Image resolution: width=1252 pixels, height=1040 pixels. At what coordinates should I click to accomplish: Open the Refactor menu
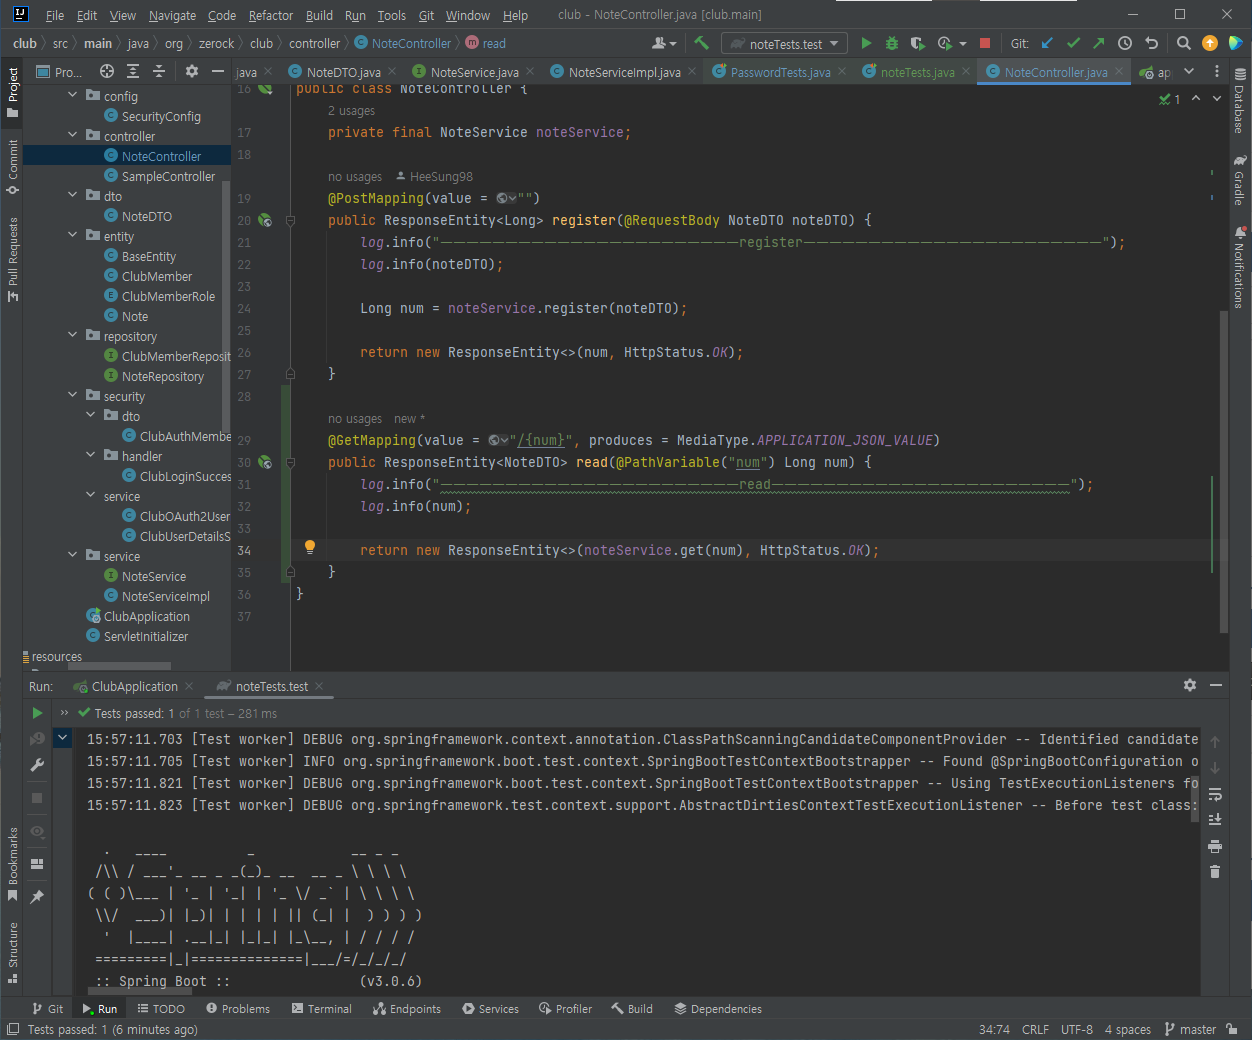click(x=271, y=15)
